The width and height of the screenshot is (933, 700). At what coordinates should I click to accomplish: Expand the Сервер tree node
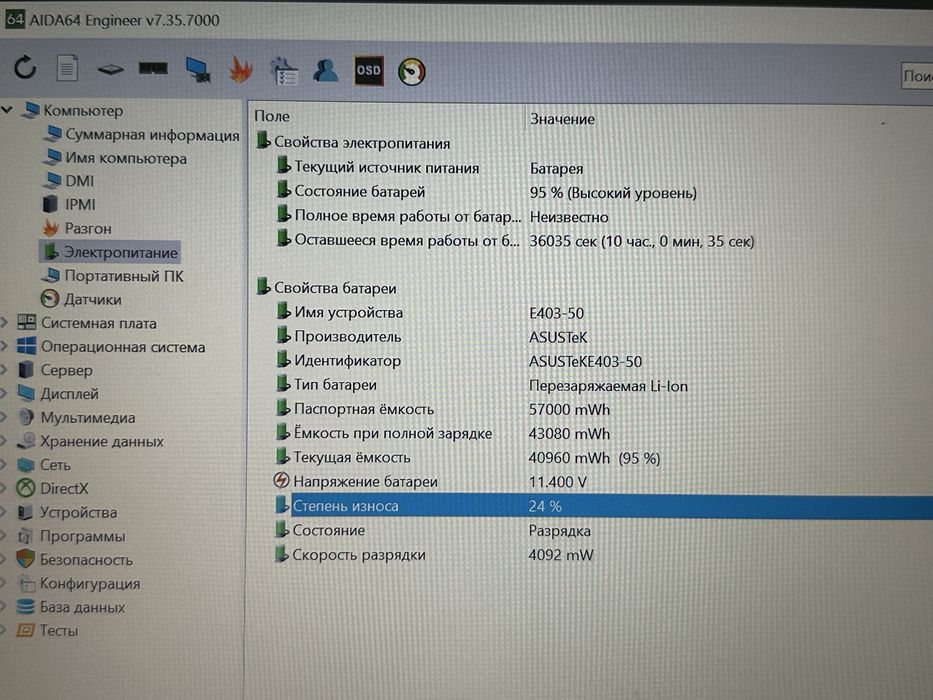(x=4, y=370)
